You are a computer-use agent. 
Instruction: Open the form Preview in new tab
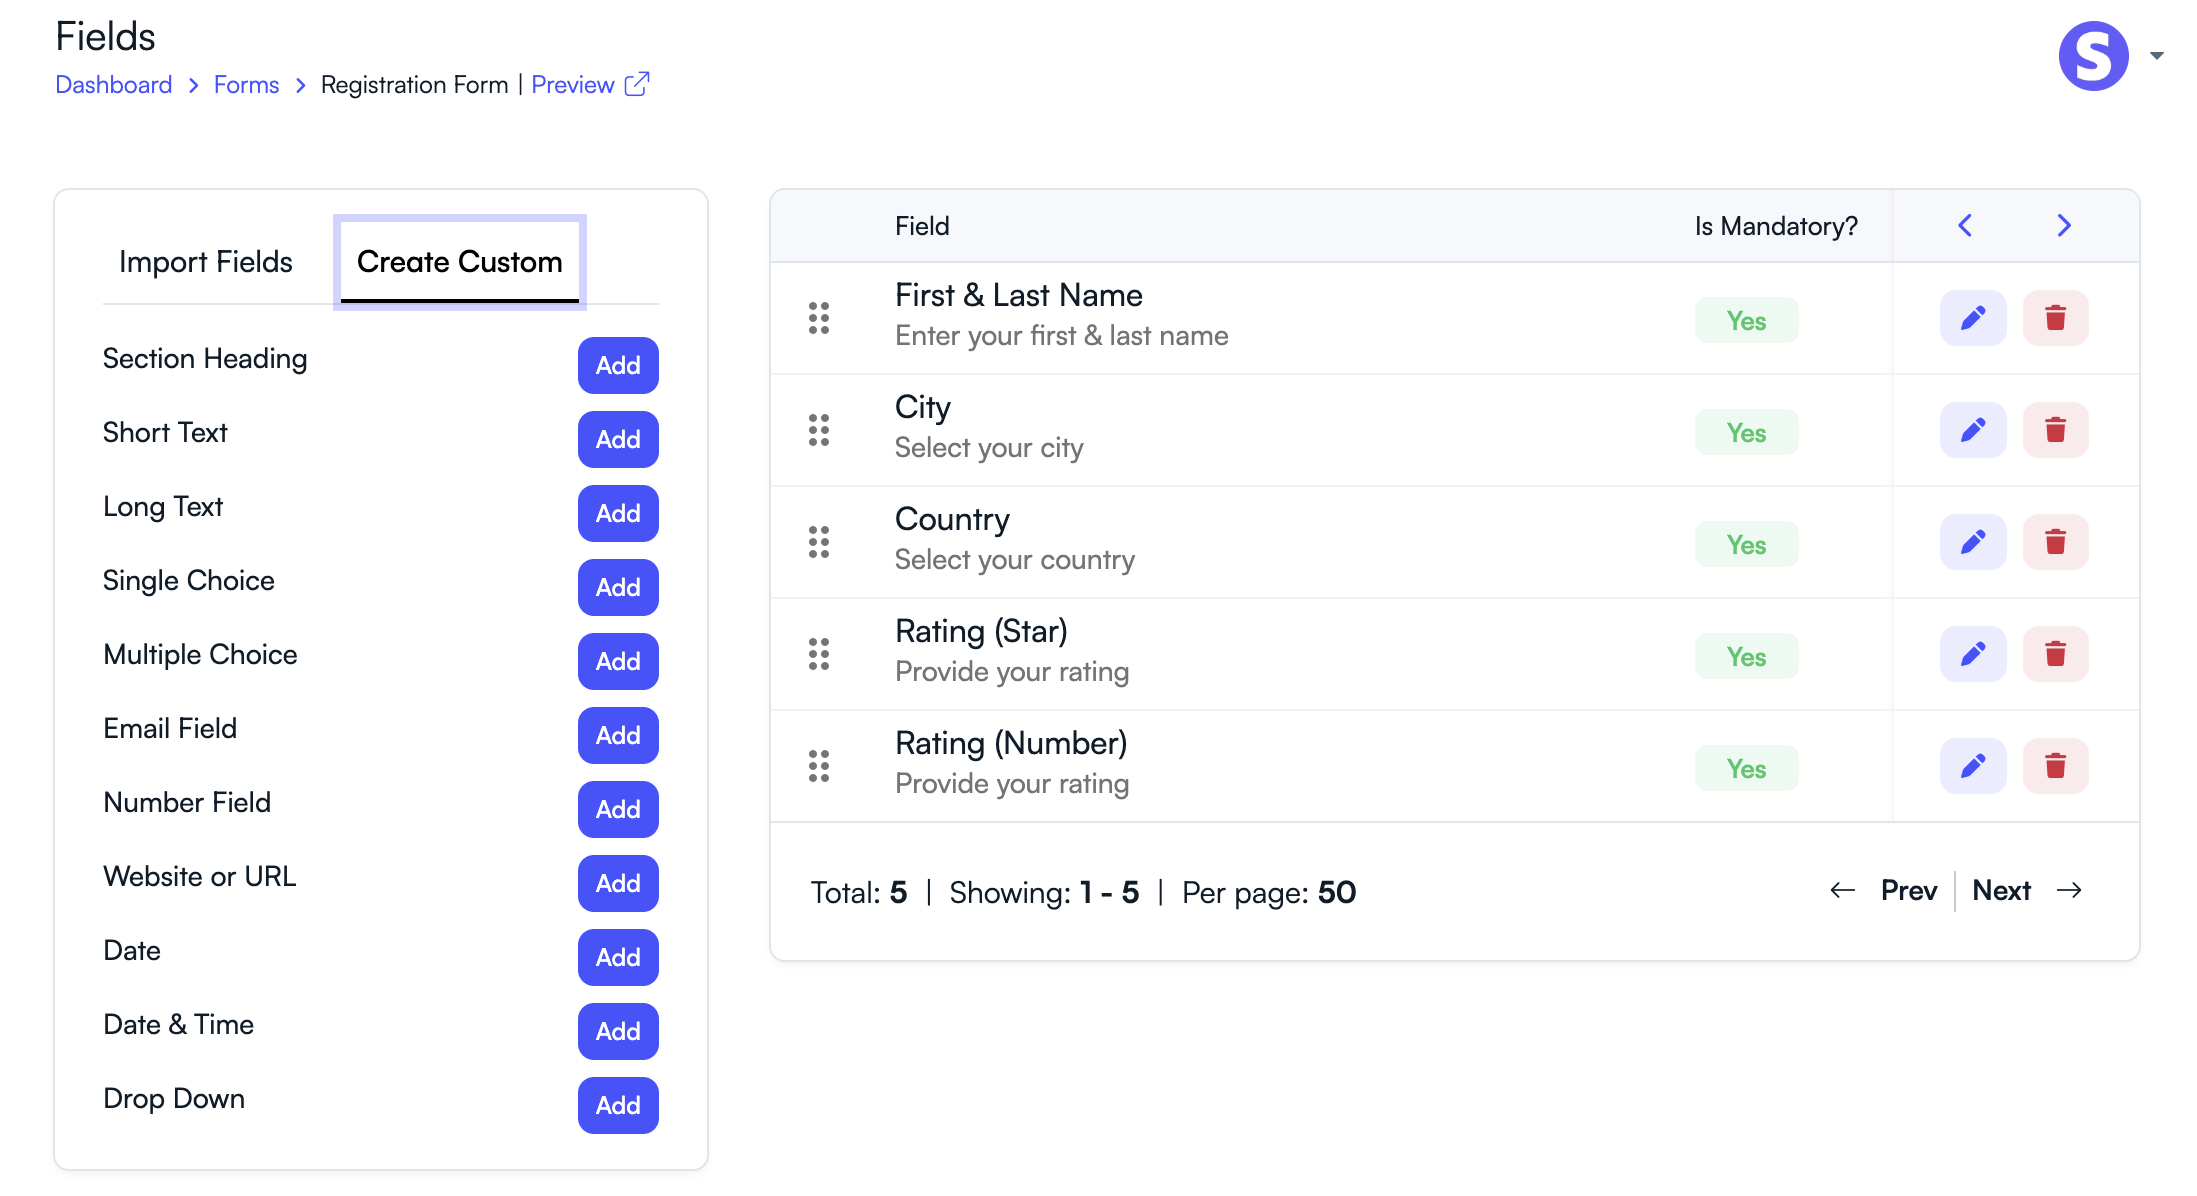[x=572, y=85]
